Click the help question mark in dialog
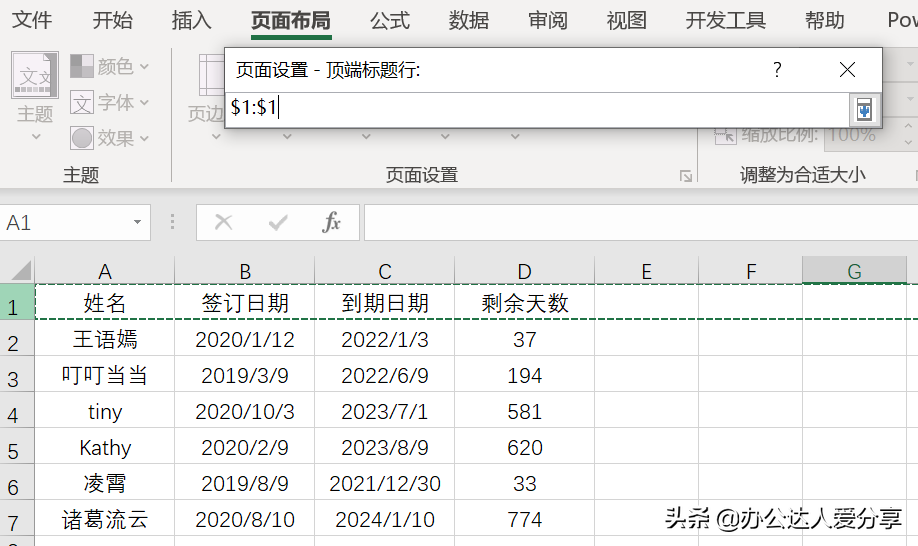Screen dimensions: 918x546 (777, 70)
